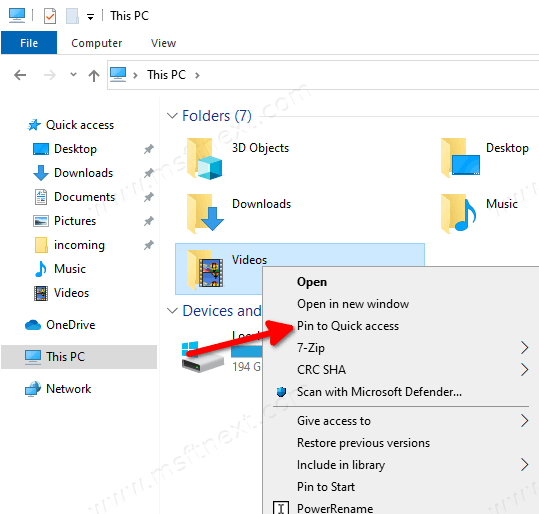
Task: Click This PC in the address bar
Action: [166, 75]
